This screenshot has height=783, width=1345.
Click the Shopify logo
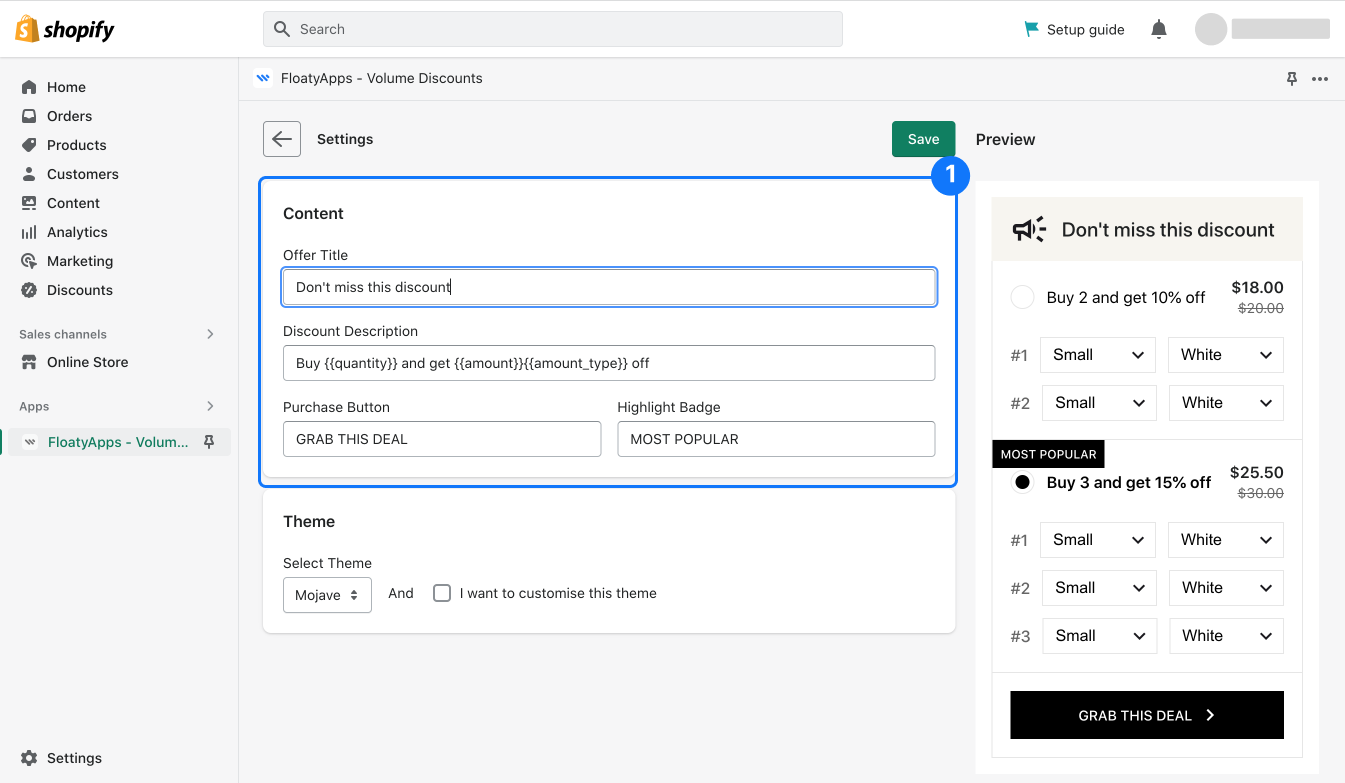(63, 28)
